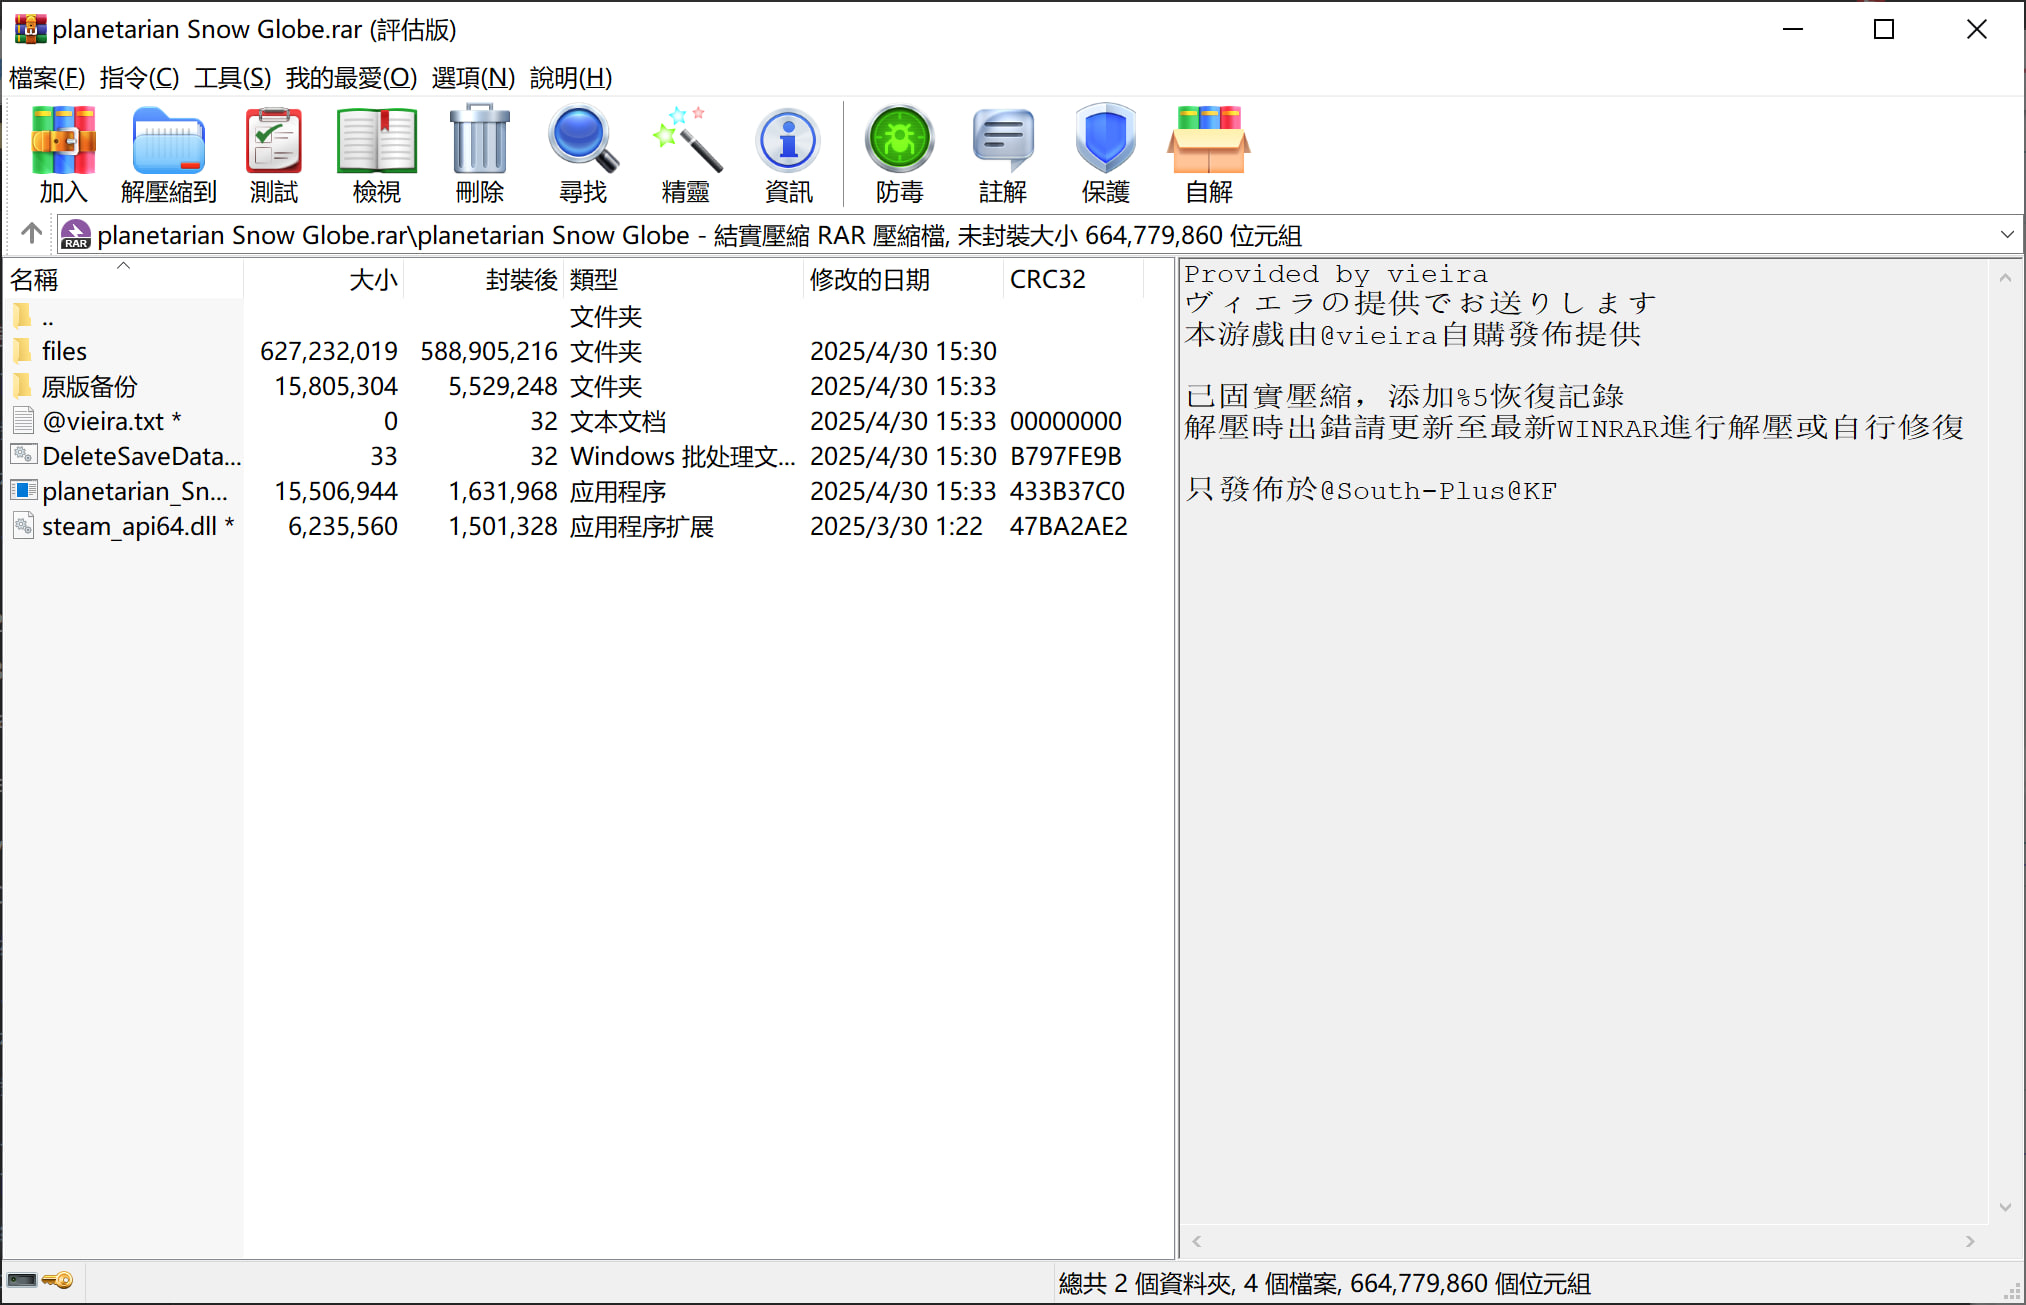Open the Commands (指令) menu
2026x1305 pixels.
pos(139,78)
